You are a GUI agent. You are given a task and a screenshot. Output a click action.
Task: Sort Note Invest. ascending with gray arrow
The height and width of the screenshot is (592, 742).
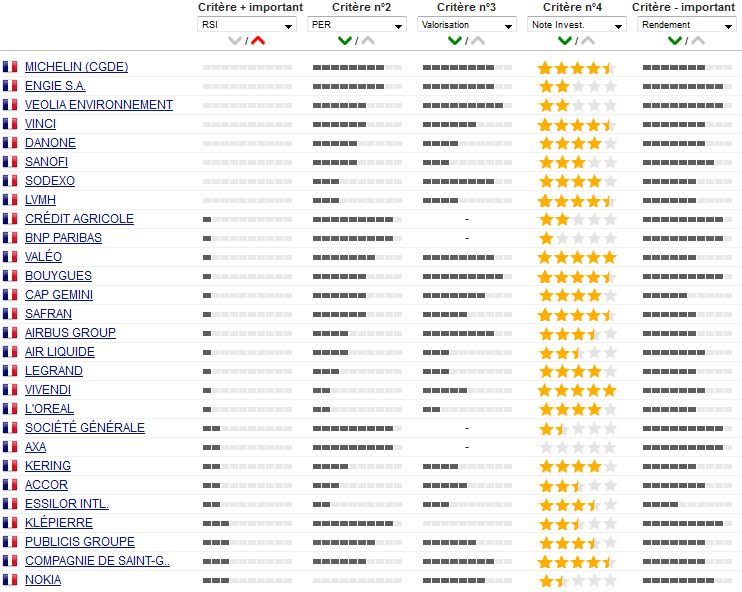click(x=588, y=41)
